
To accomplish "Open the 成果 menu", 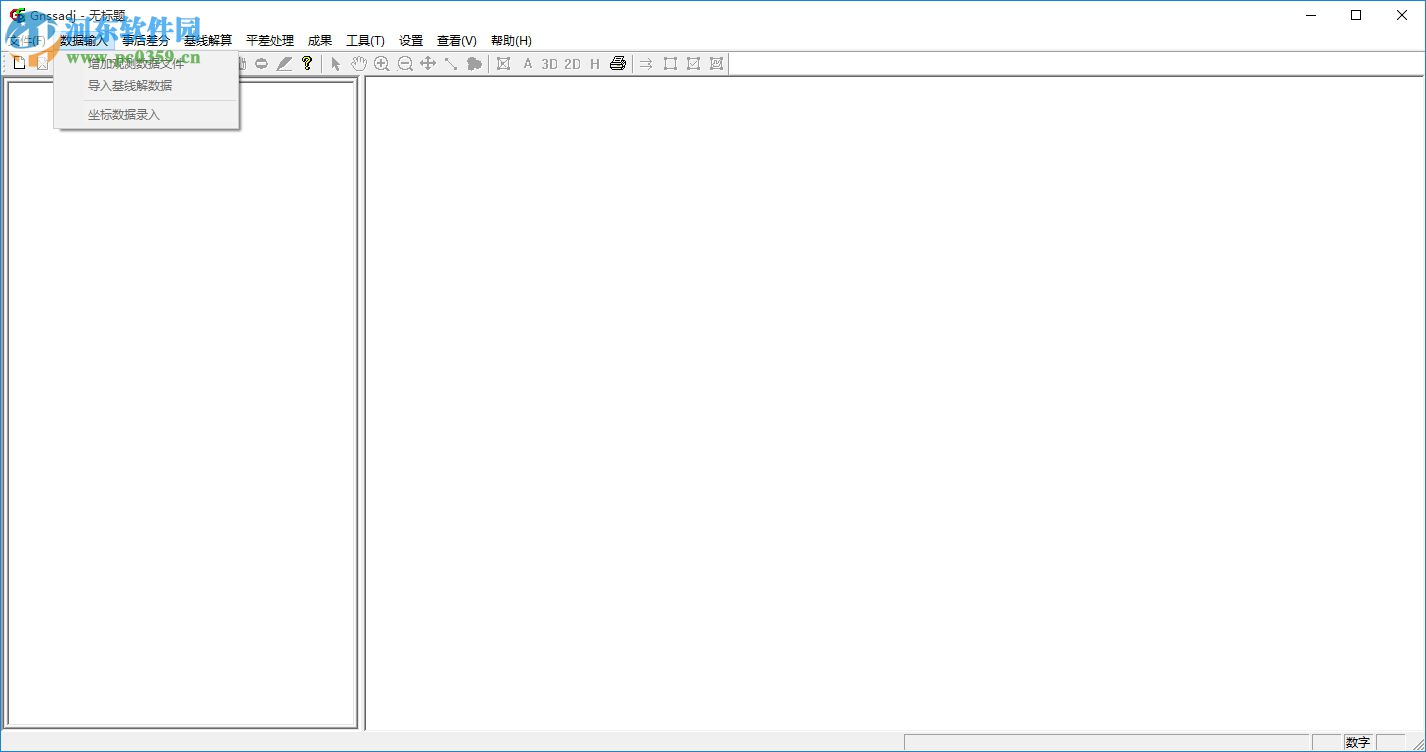I will click(x=320, y=41).
